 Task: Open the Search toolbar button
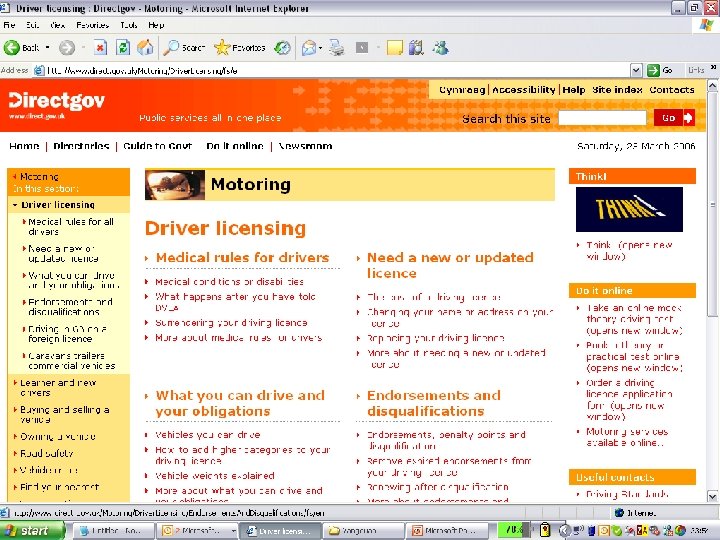184,47
